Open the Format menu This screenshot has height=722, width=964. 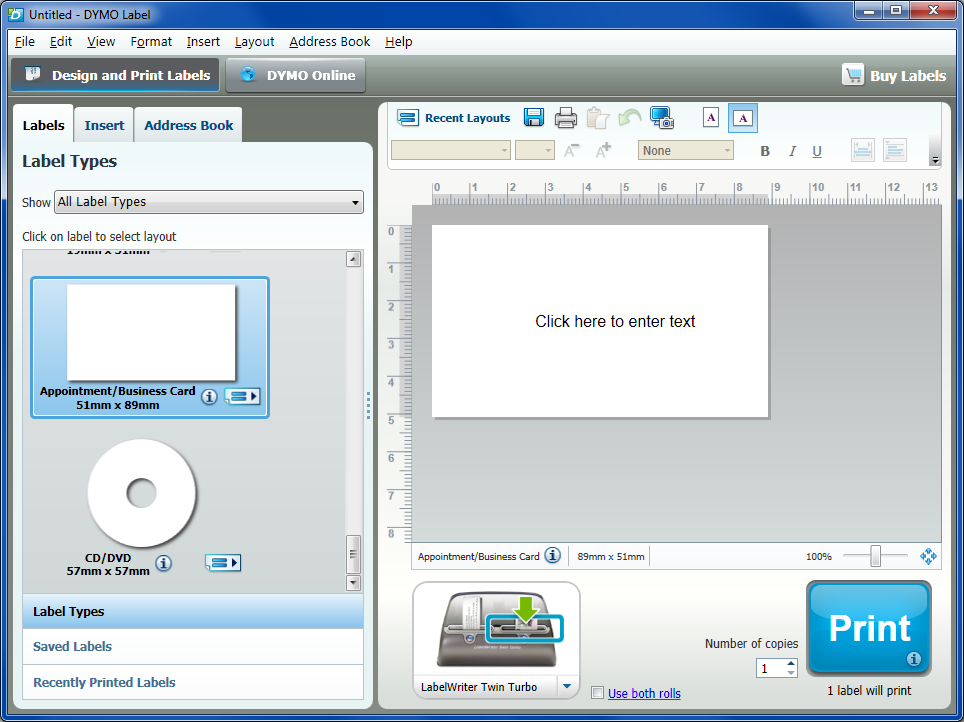click(151, 42)
